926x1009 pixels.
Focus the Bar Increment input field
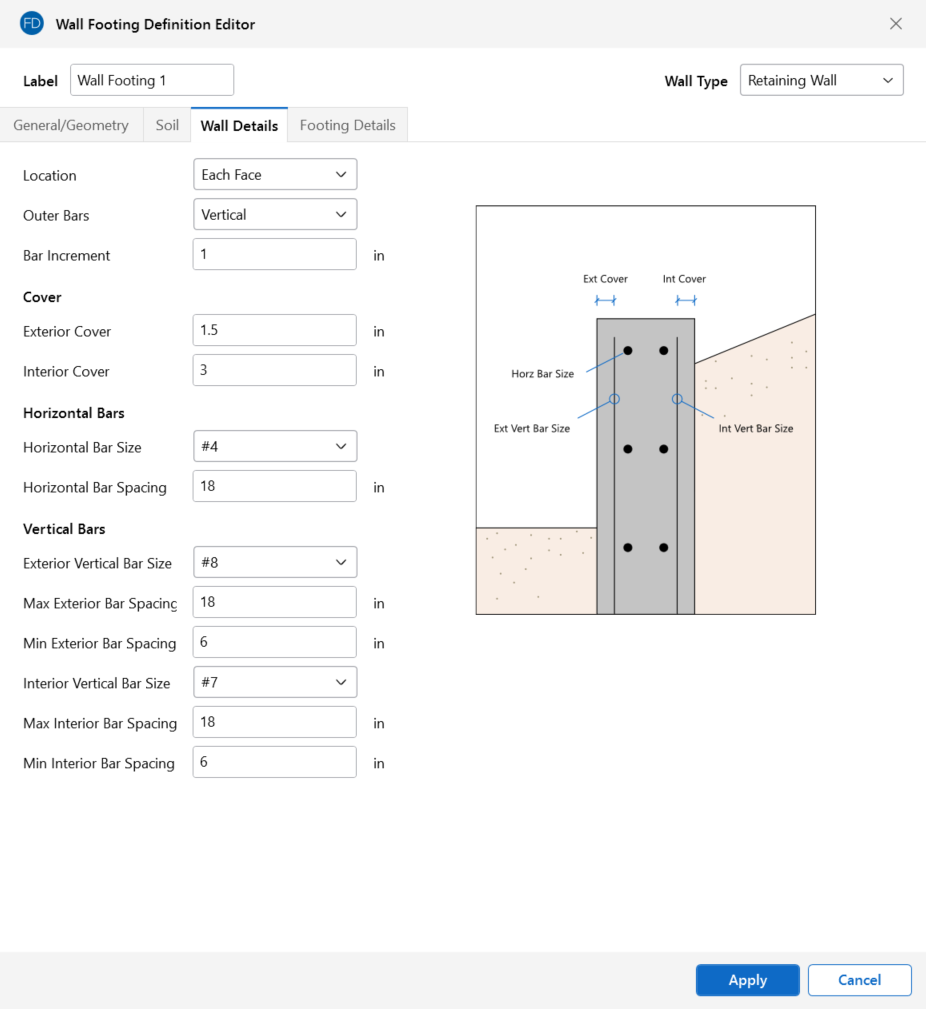point(275,255)
